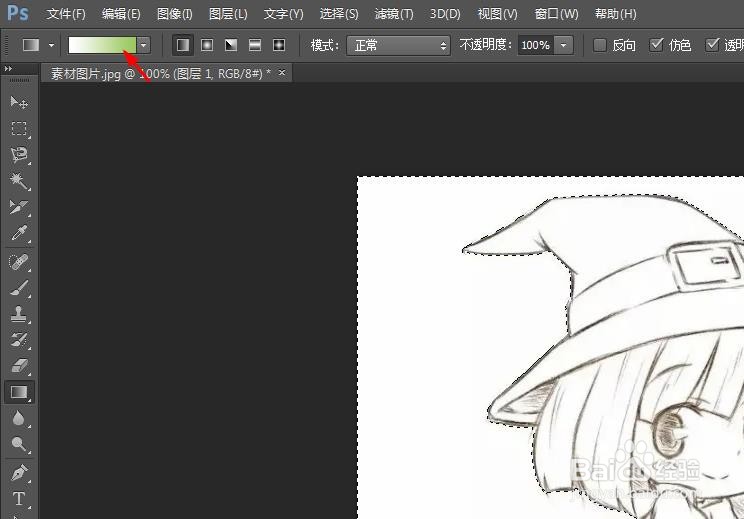Open the 图层(L) menu
The width and height of the screenshot is (744, 519).
click(228, 14)
